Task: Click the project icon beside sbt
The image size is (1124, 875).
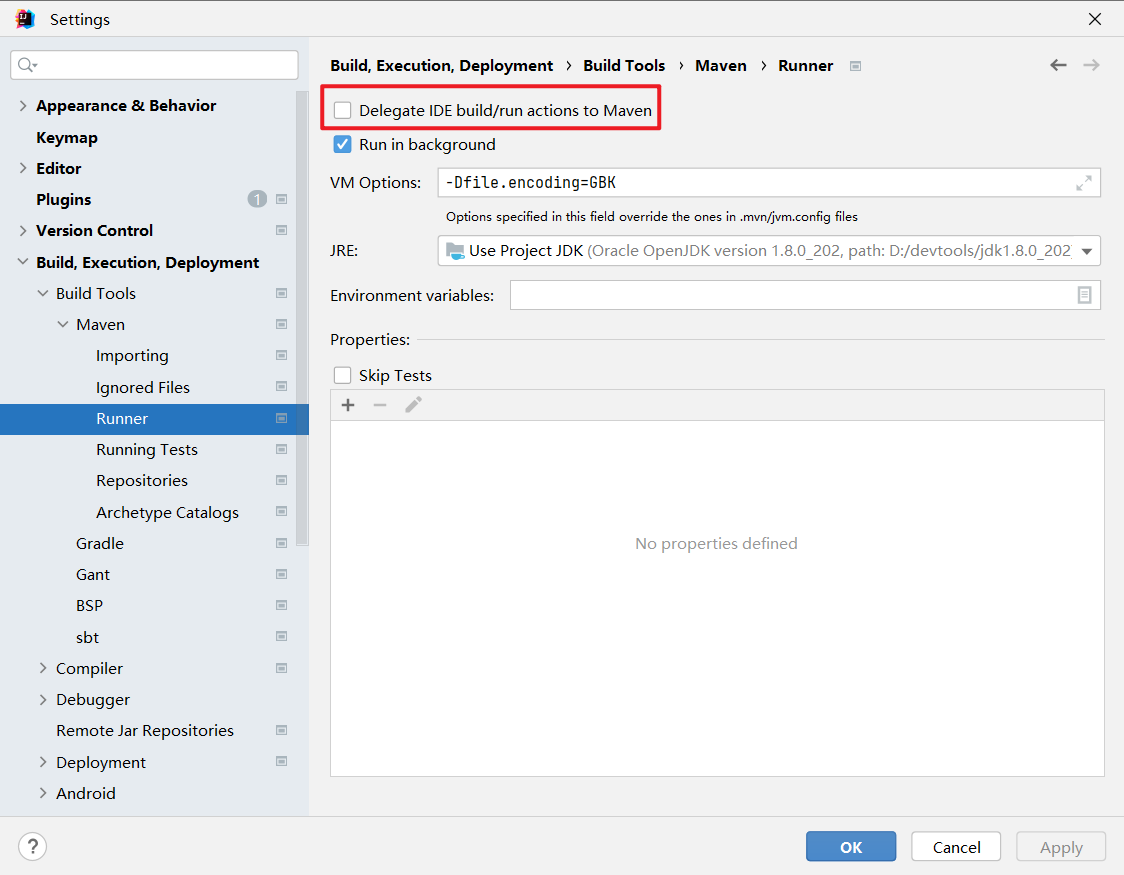Action: (x=282, y=637)
